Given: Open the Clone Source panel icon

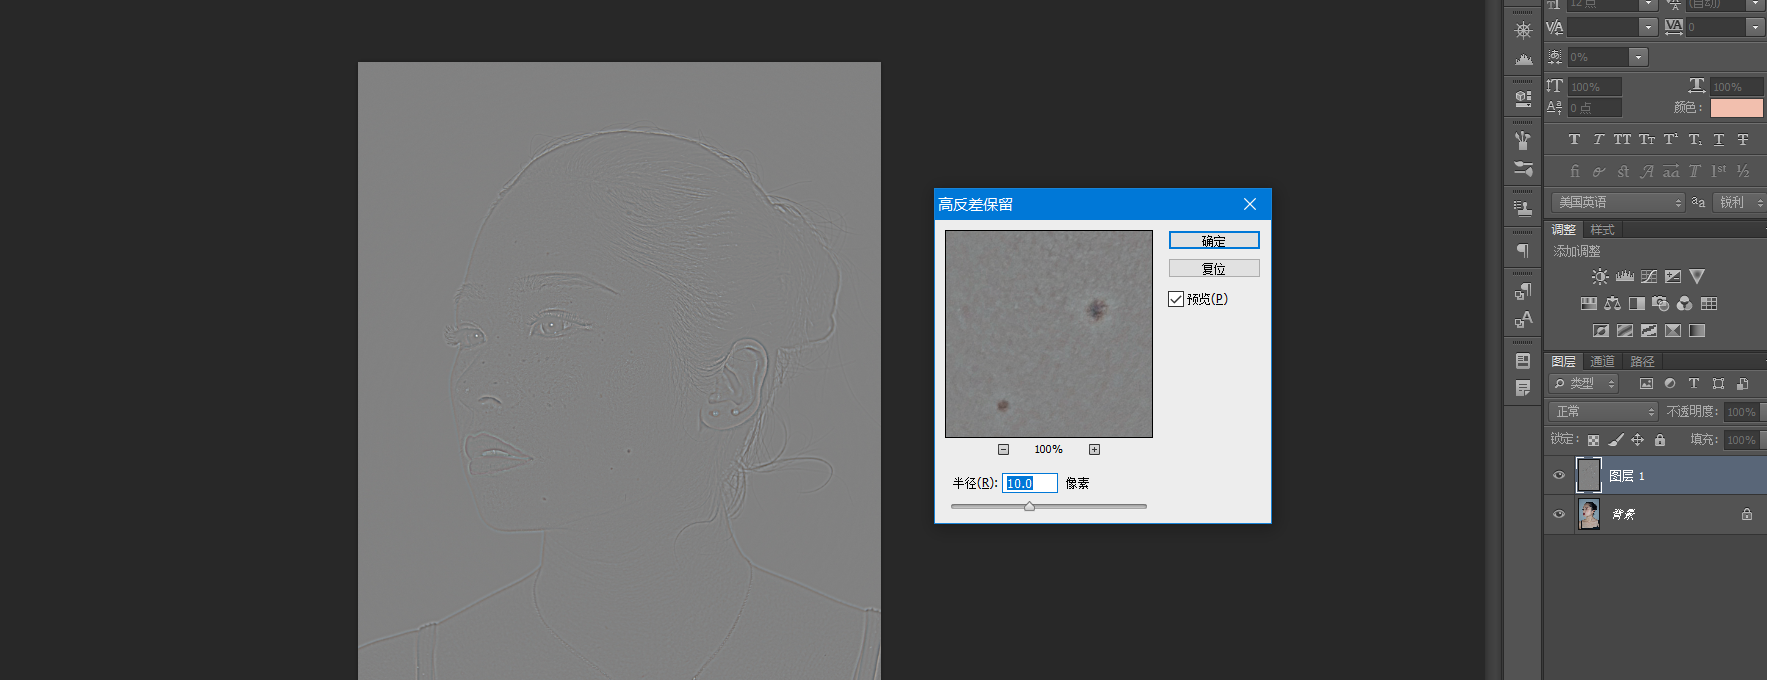Looking at the screenshot, I should click(1523, 208).
